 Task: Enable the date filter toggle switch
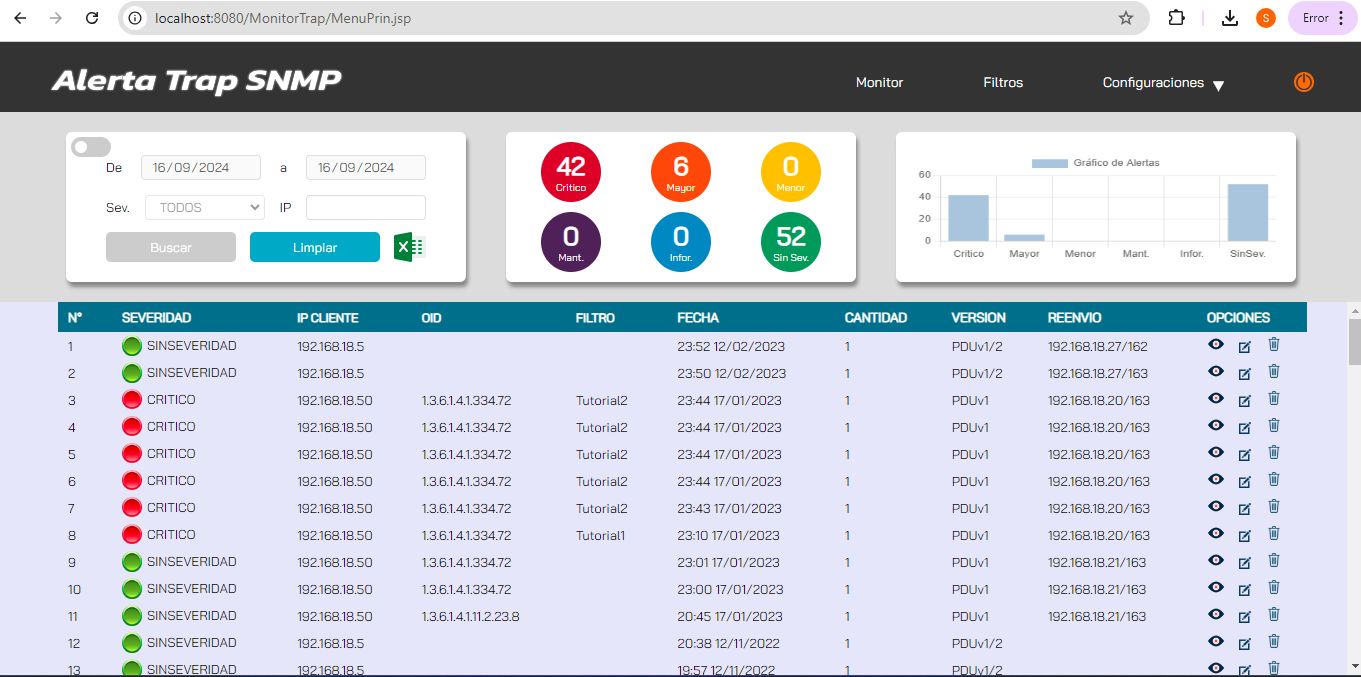click(91, 147)
